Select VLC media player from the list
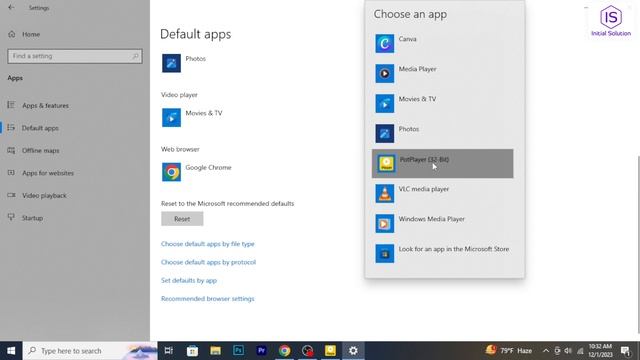 [442, 193]
